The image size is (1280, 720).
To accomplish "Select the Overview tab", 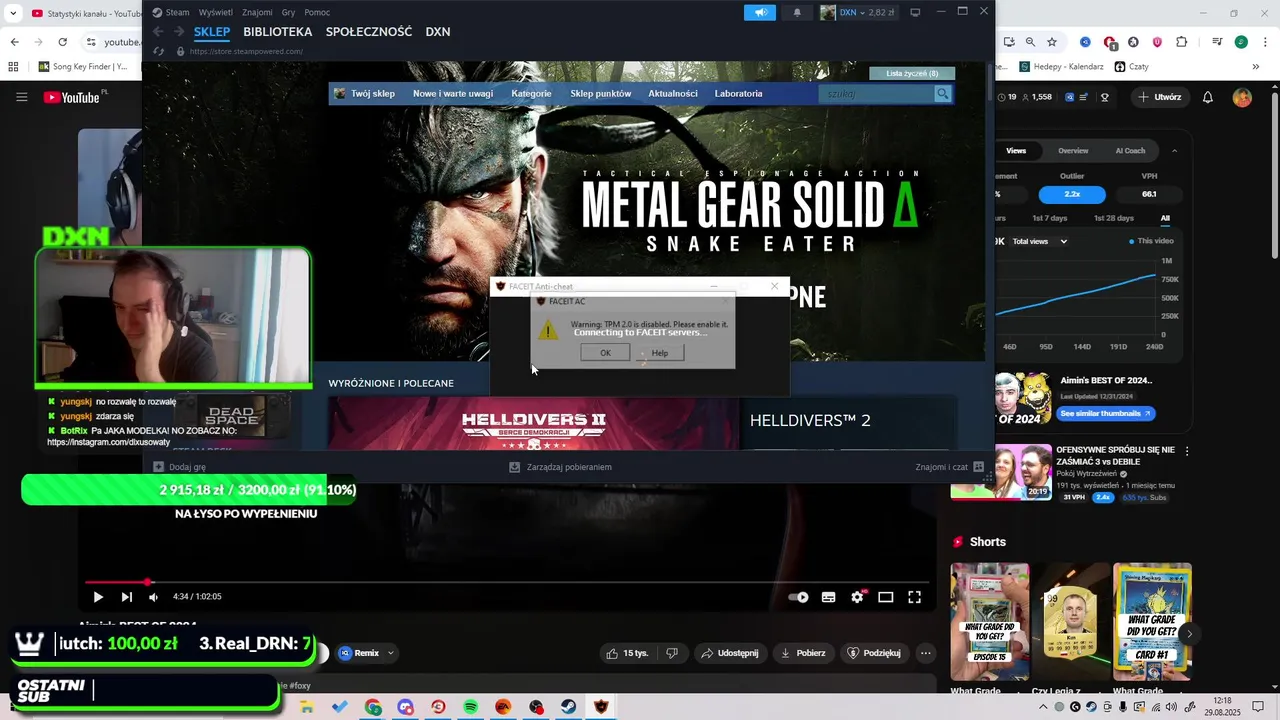I will (x=1073, y=151).
